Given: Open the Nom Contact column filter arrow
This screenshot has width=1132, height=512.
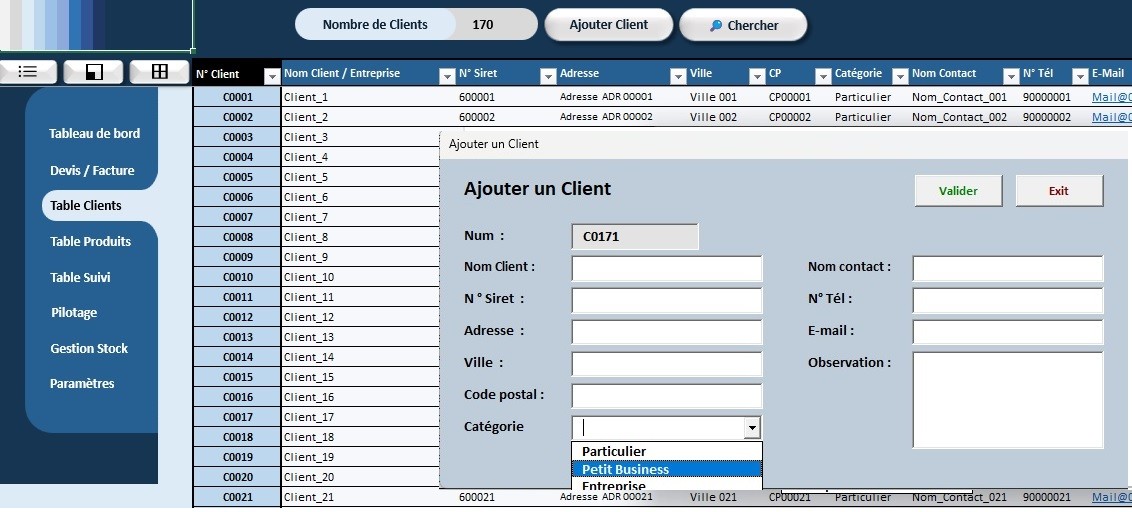Looking at the screenshot, I should click(1011, 76).
